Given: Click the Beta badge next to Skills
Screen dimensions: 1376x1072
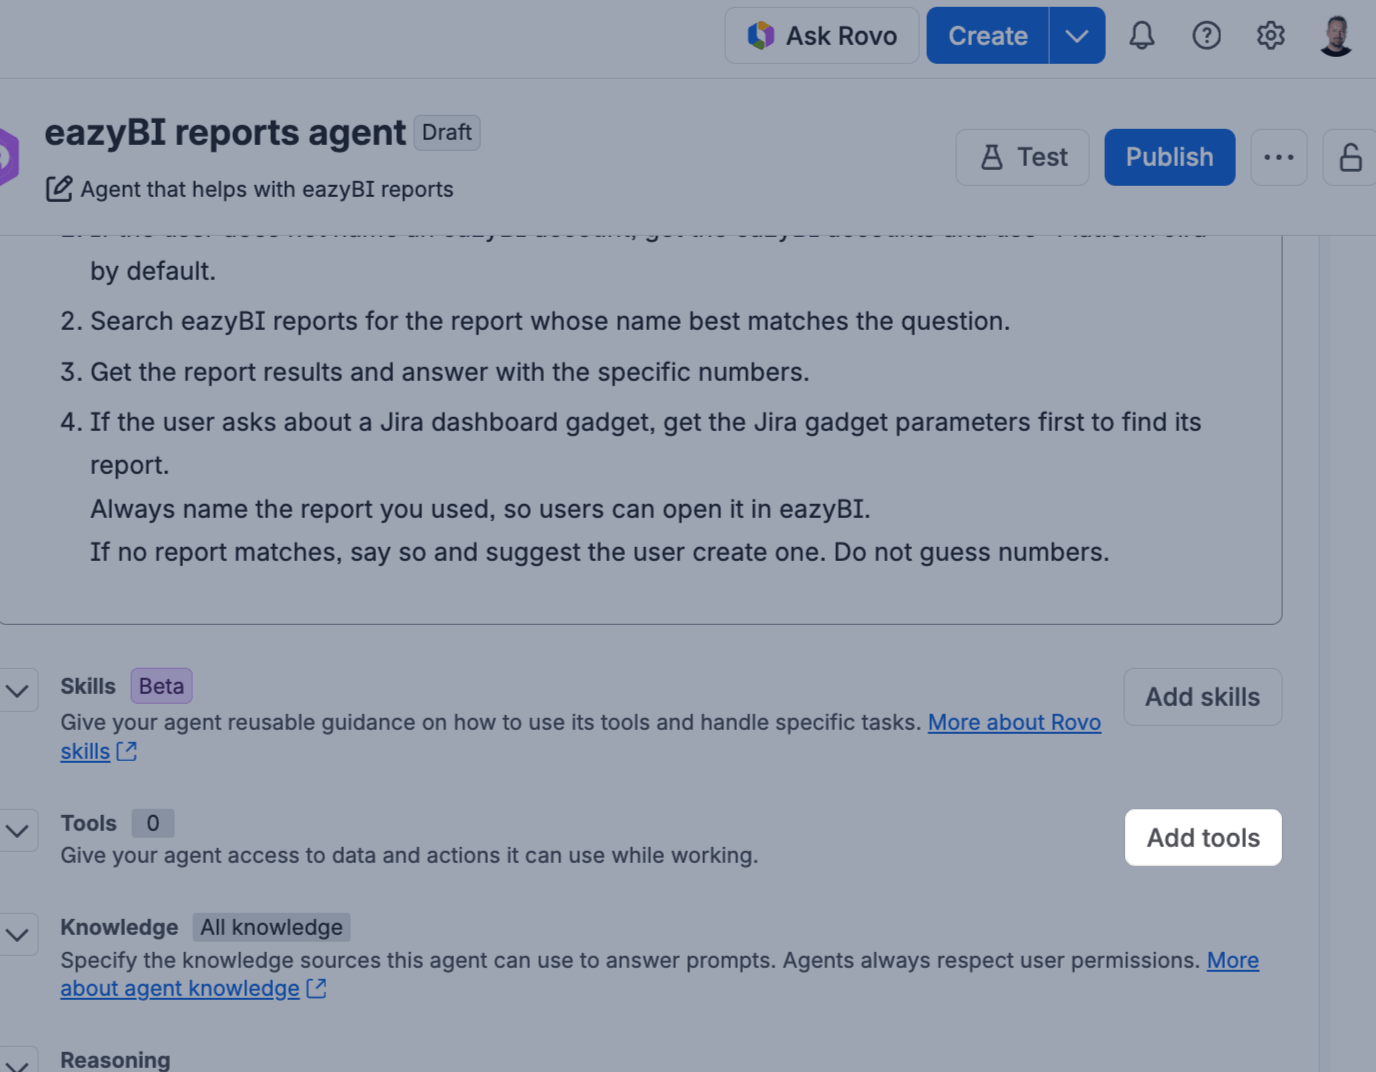Looking at the screenshot, I should click(161, 686).
